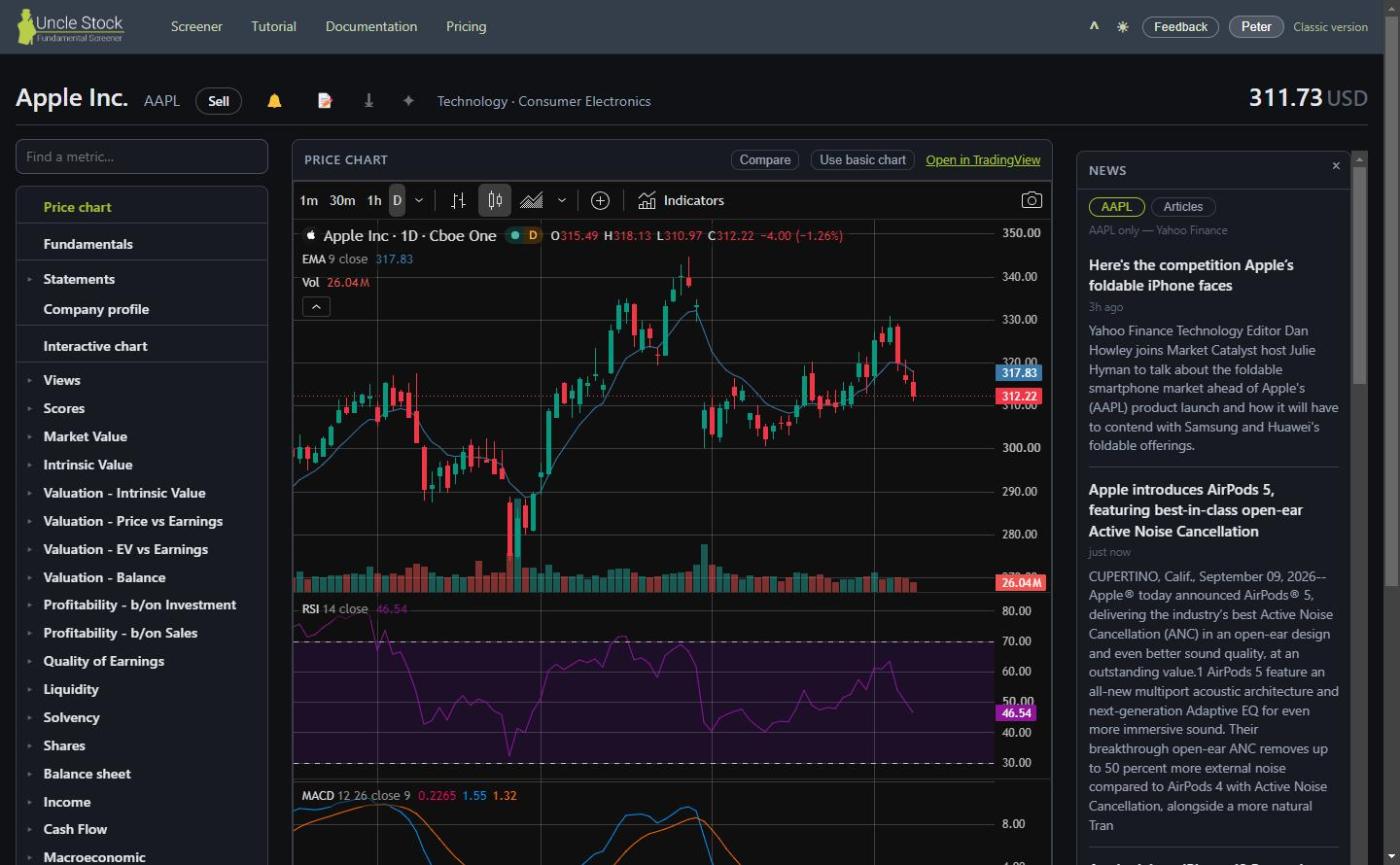1400x865 pixels.
Task: Open Fundamentals in sidebar
Action: (x=88, y=244)
